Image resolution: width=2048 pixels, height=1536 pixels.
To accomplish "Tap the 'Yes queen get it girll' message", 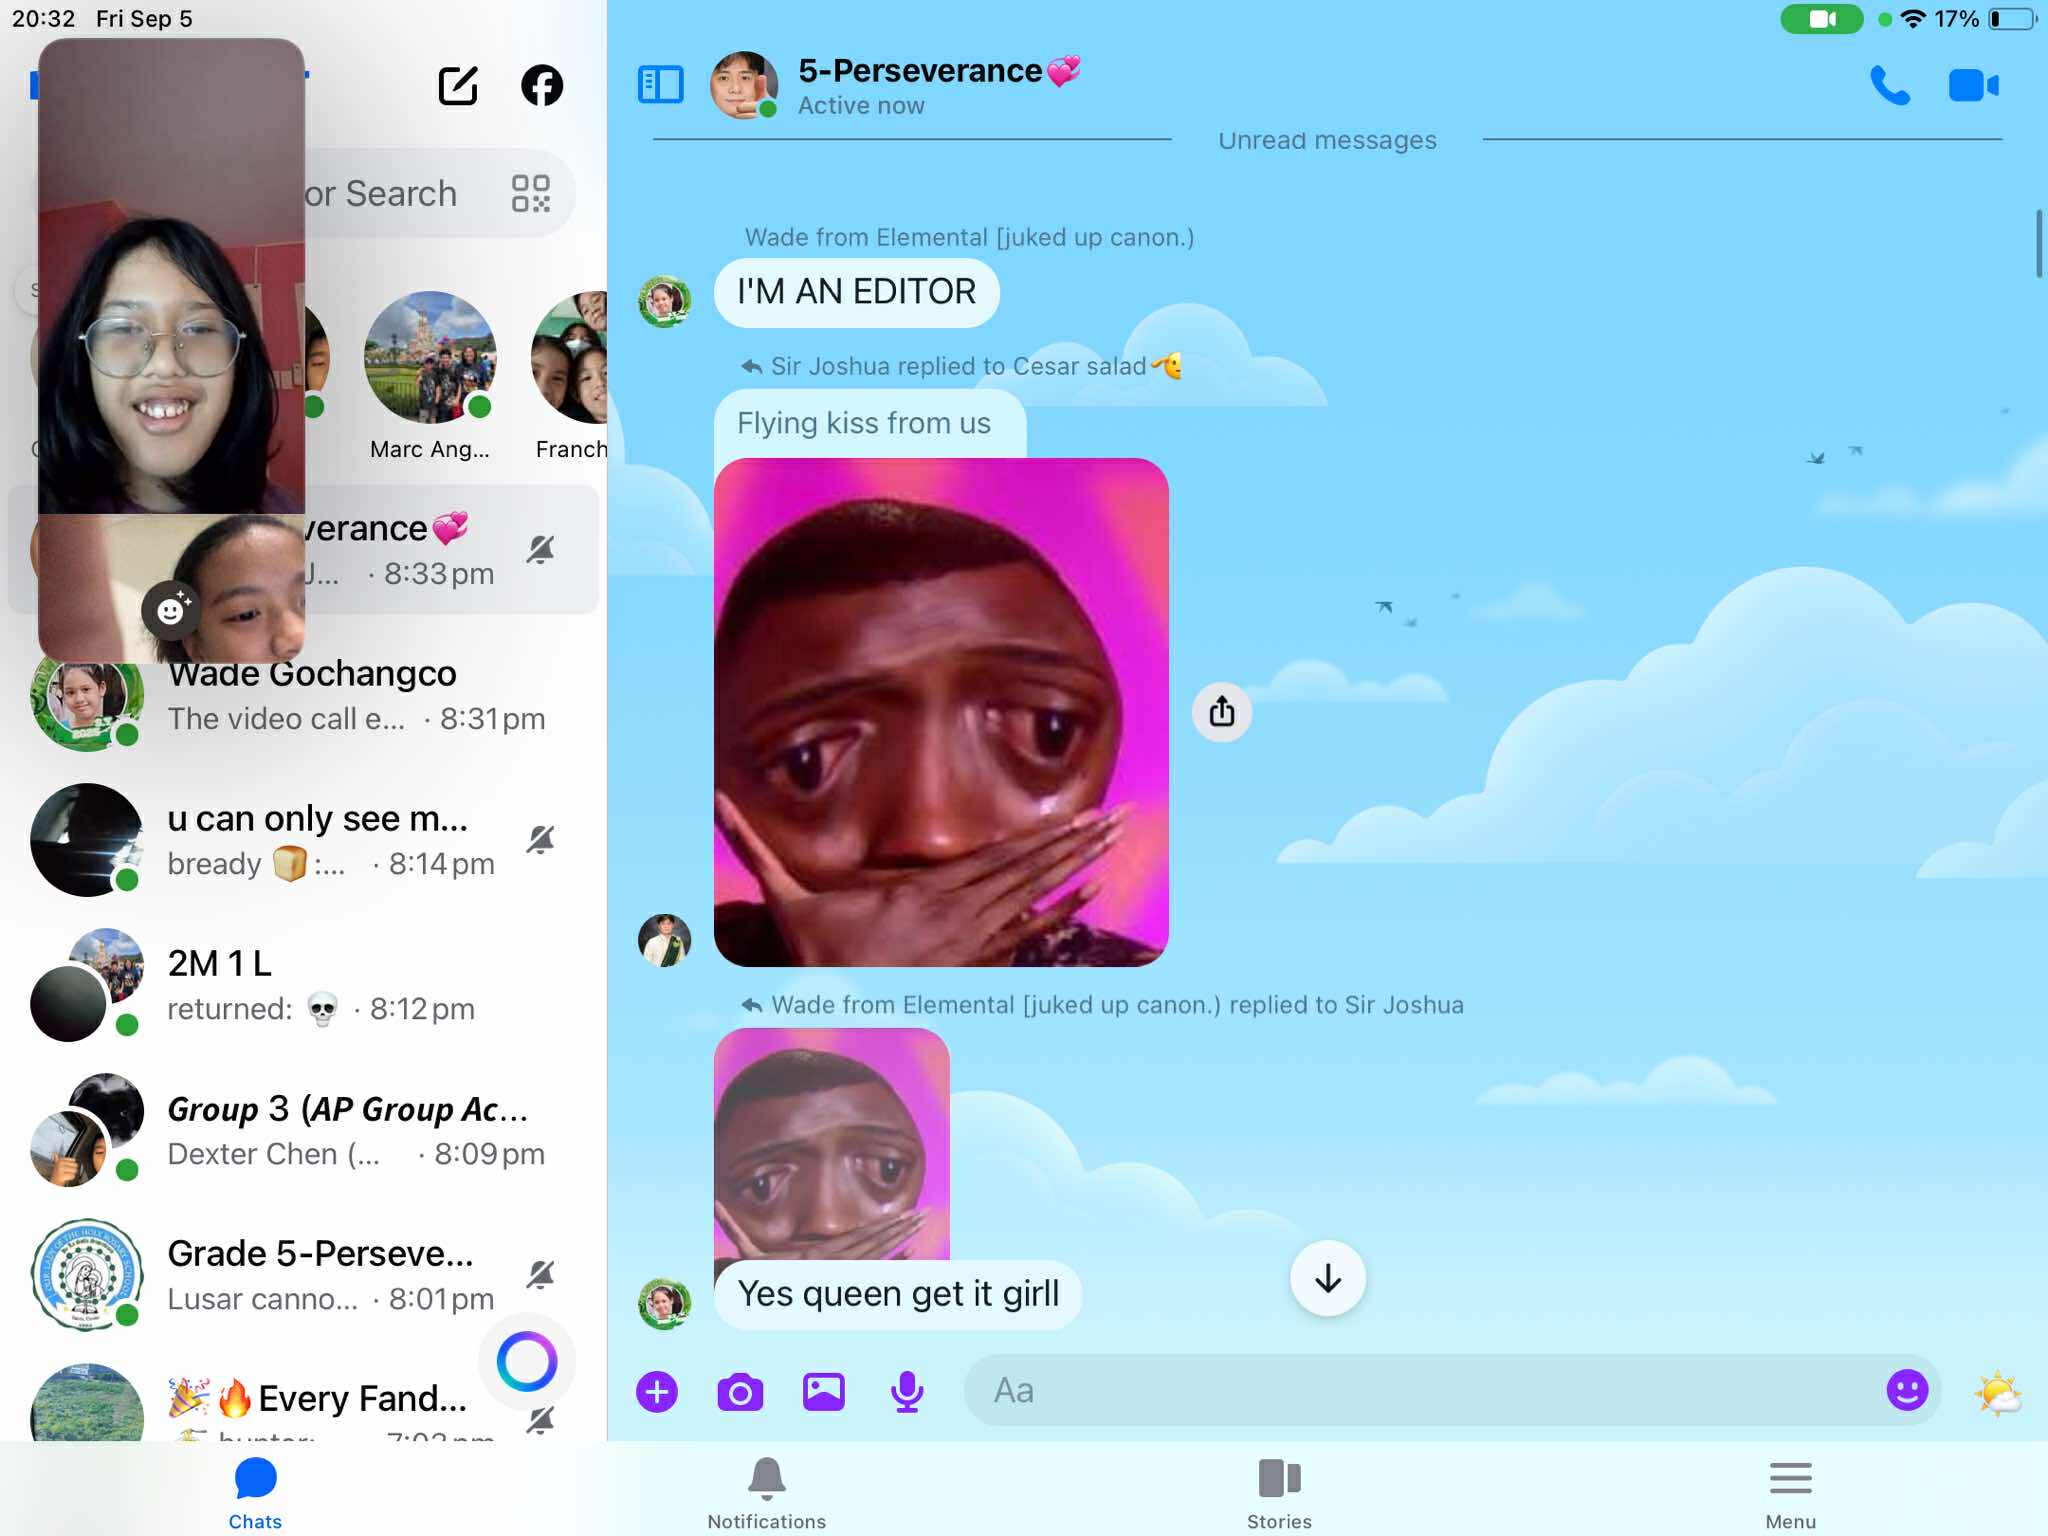I will [898, 1294].
